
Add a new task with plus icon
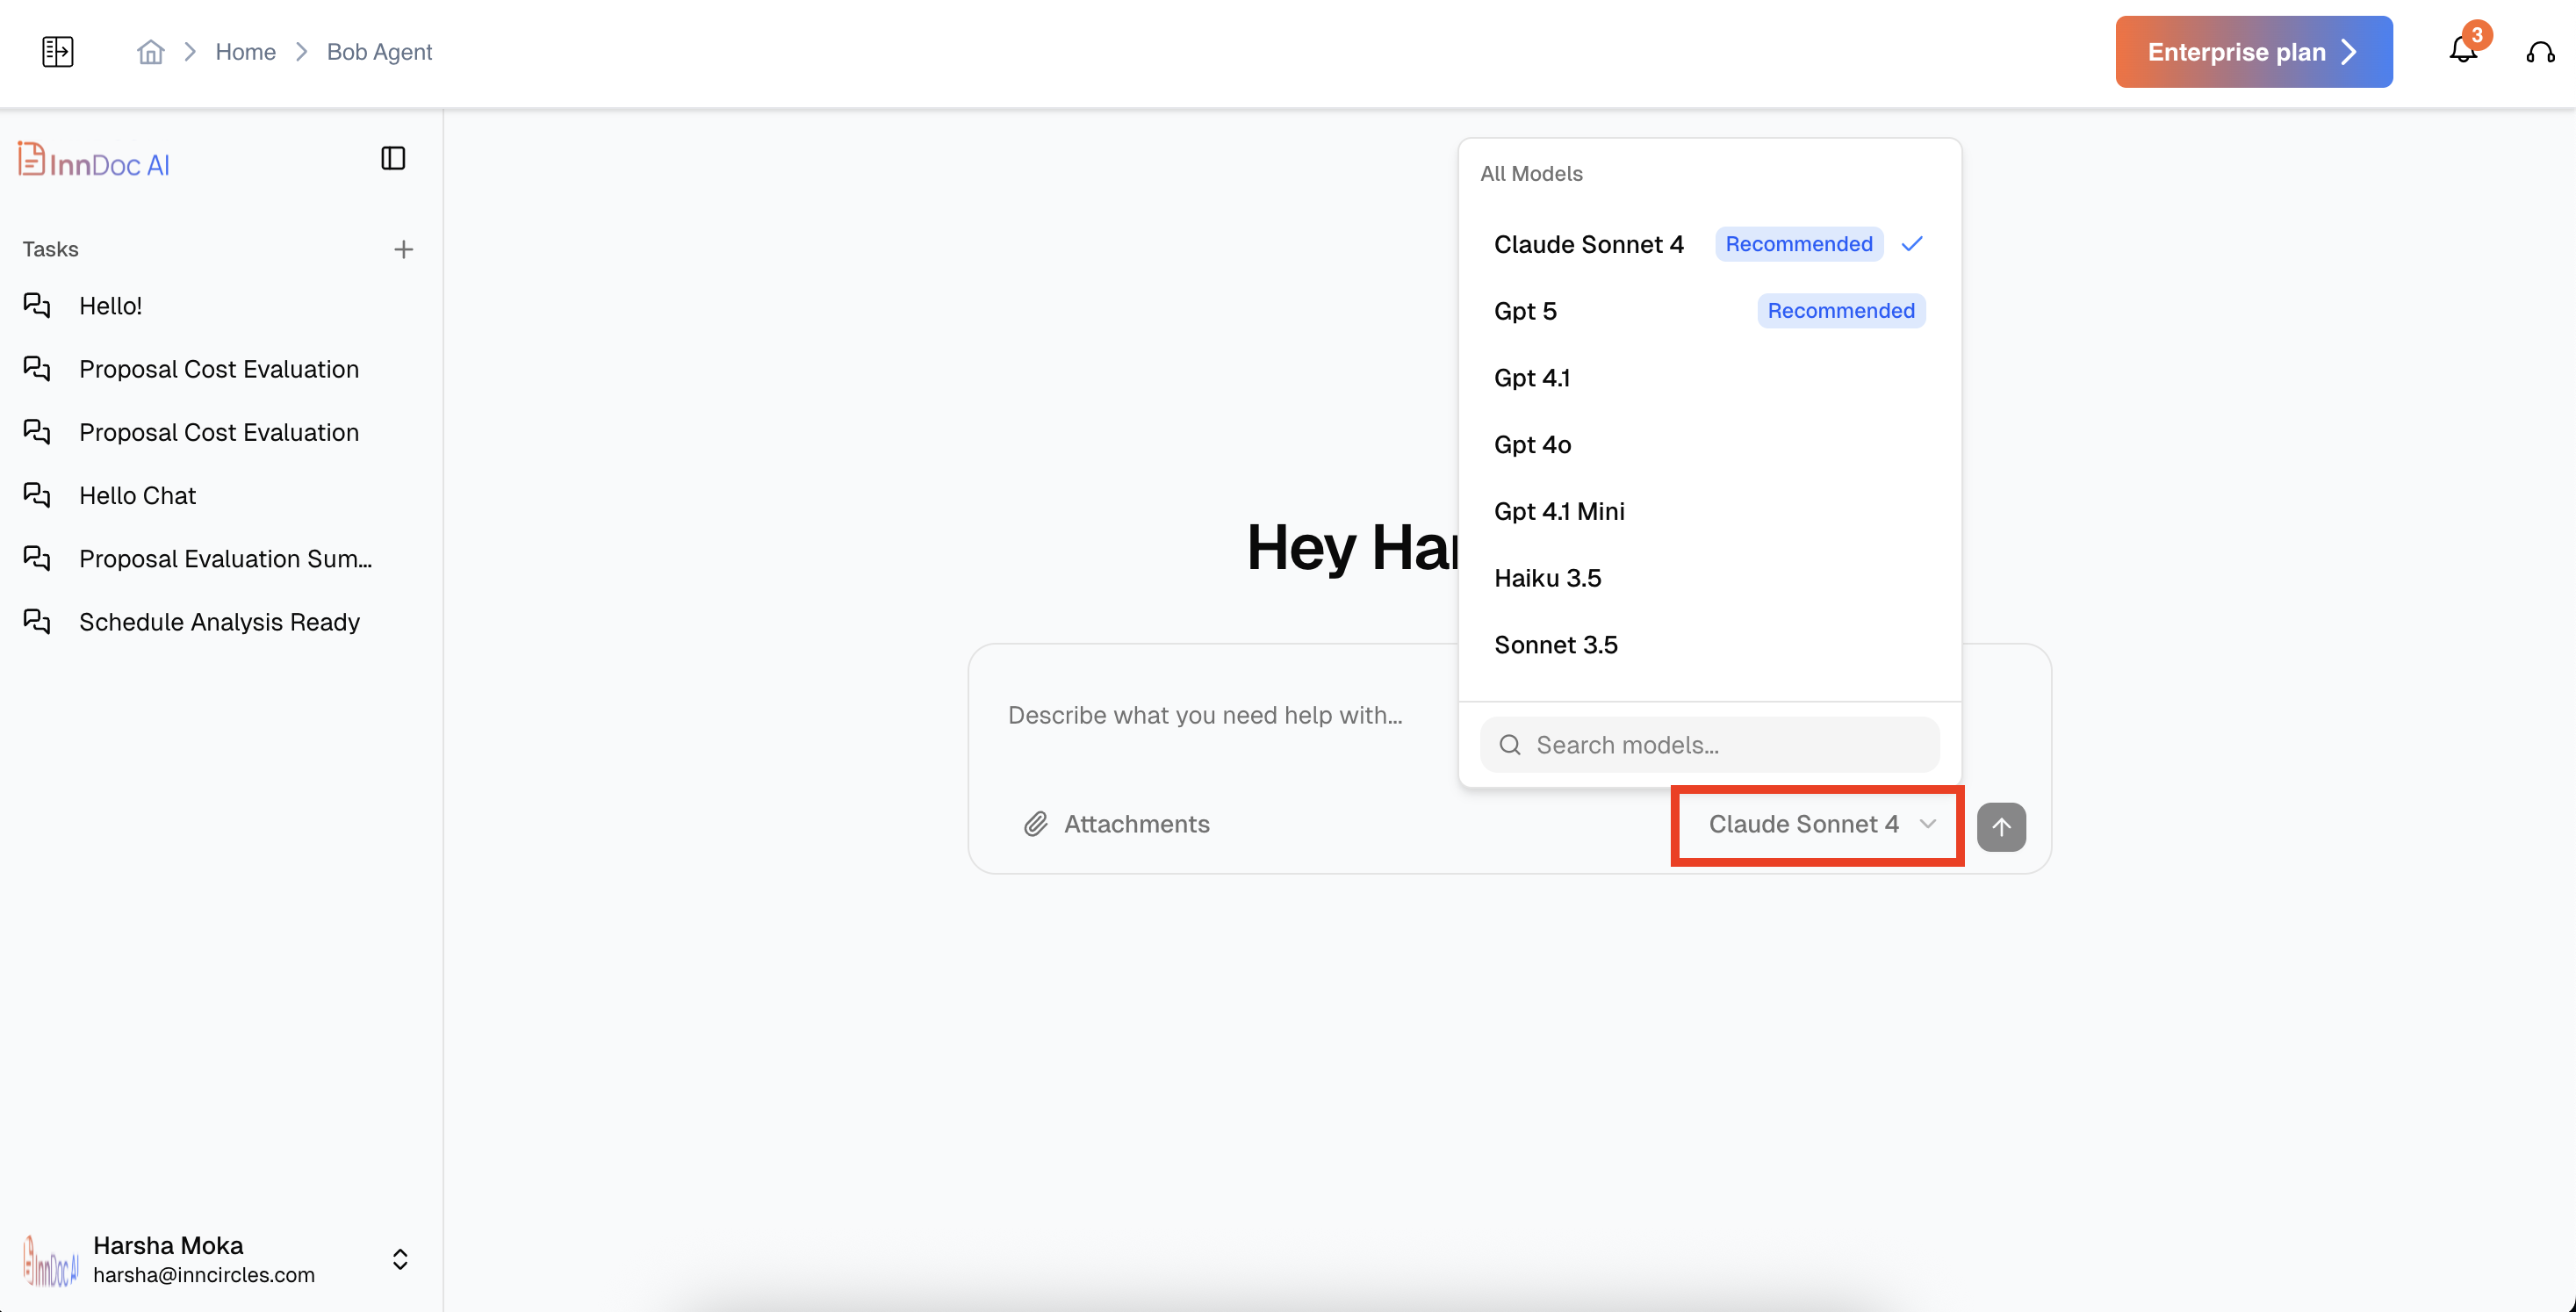403,249
